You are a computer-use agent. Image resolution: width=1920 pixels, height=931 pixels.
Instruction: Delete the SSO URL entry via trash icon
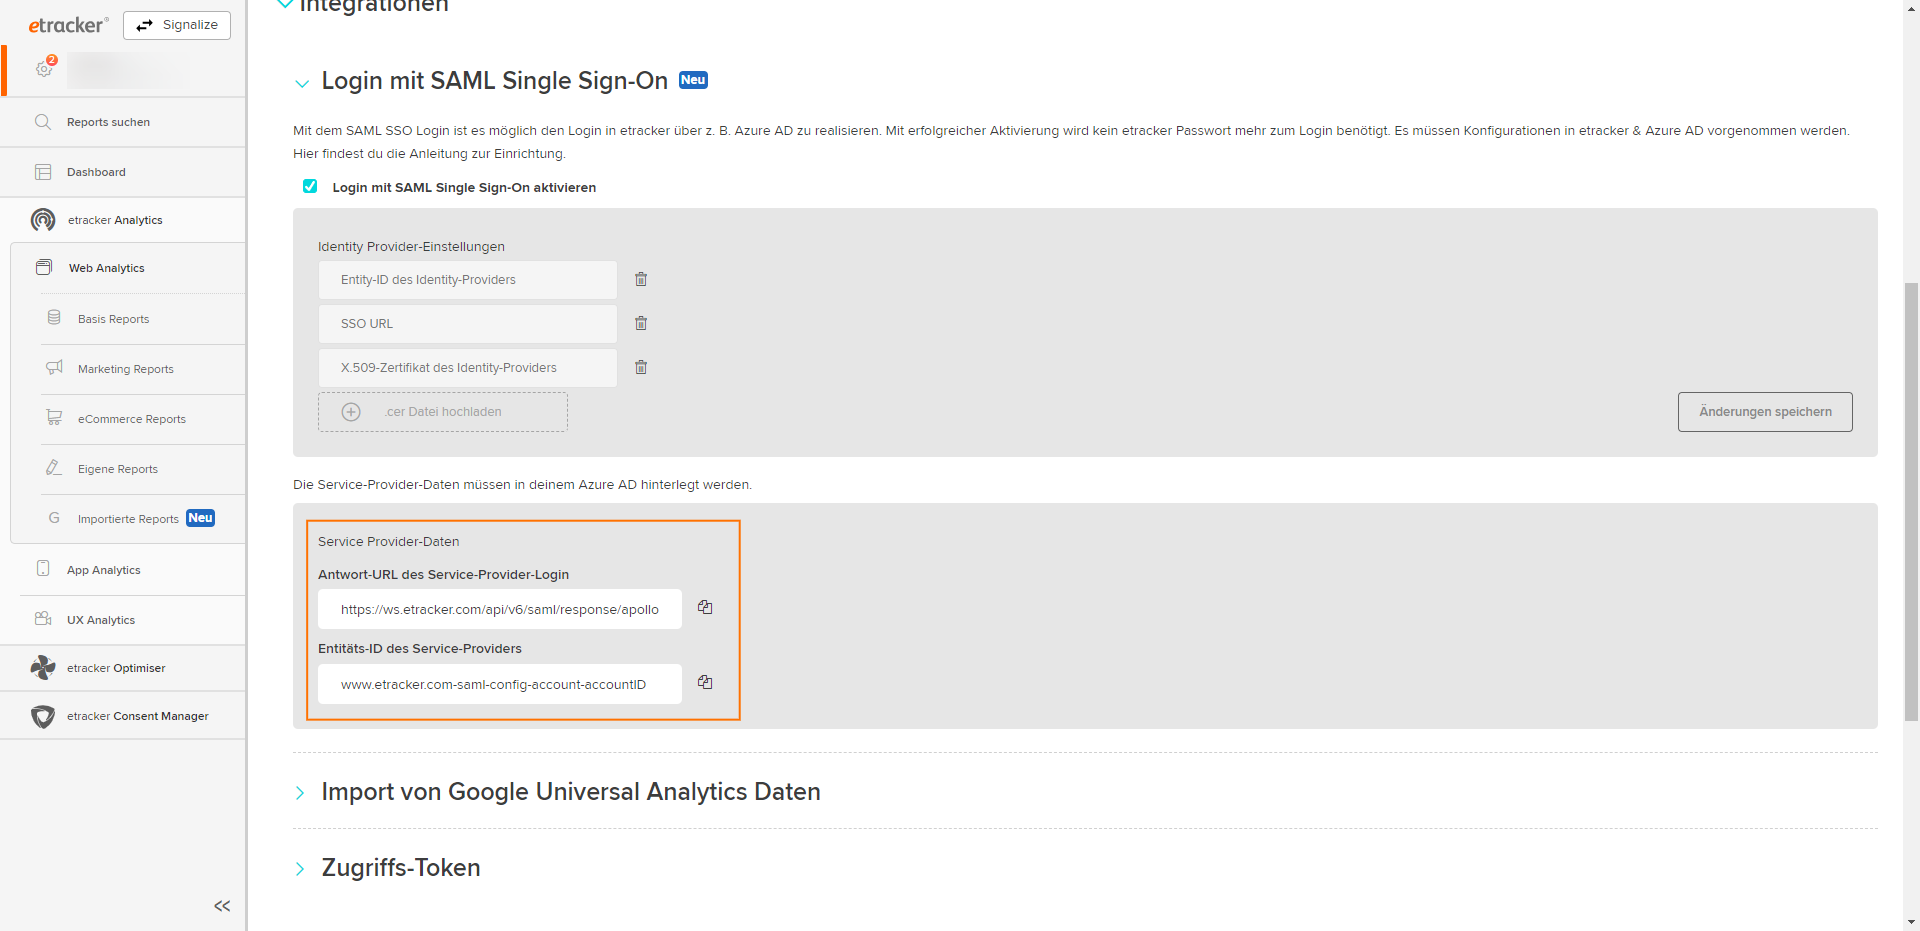pyautogui.click(x=641, y=323)
